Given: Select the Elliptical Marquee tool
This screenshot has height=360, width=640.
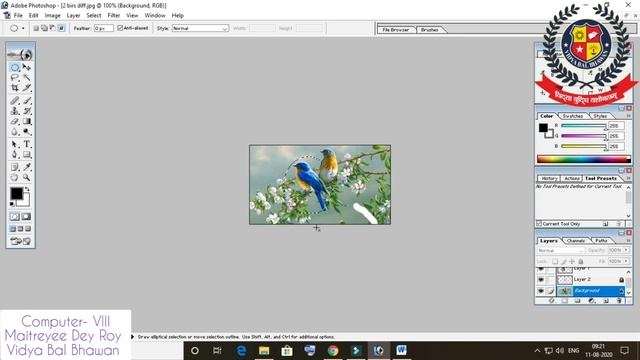Looking at the screenshot, I should coord(15,67).
